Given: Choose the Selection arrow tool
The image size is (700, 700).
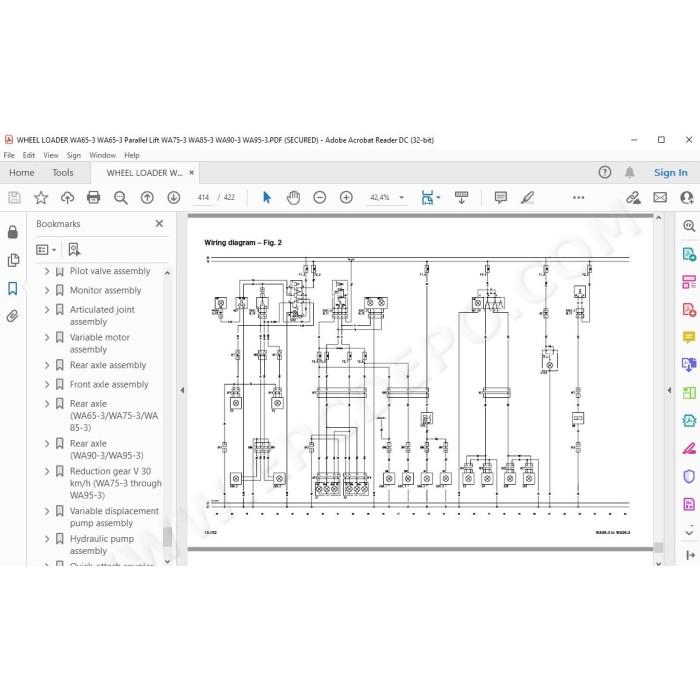Looking at the screenshot, I should point(267,197).
